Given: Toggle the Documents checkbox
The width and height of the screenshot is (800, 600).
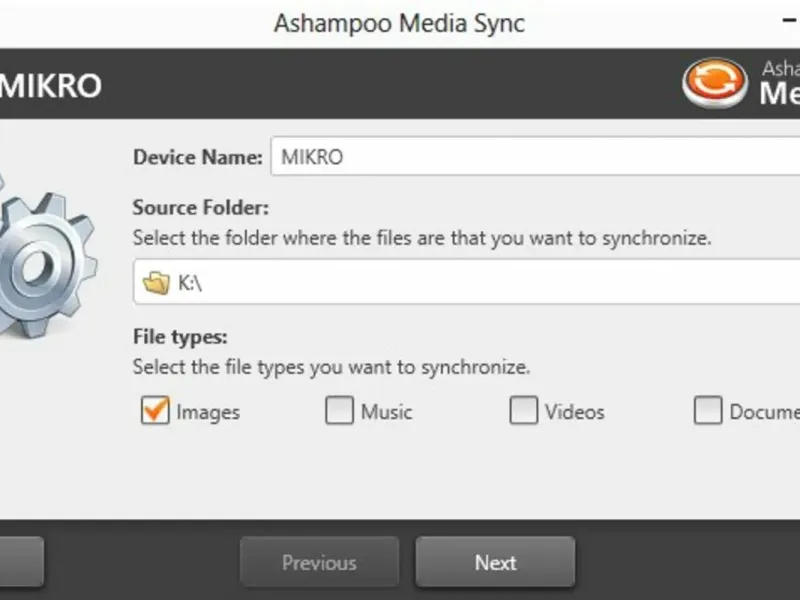Looking at the screenshot, I should point(708,411).
